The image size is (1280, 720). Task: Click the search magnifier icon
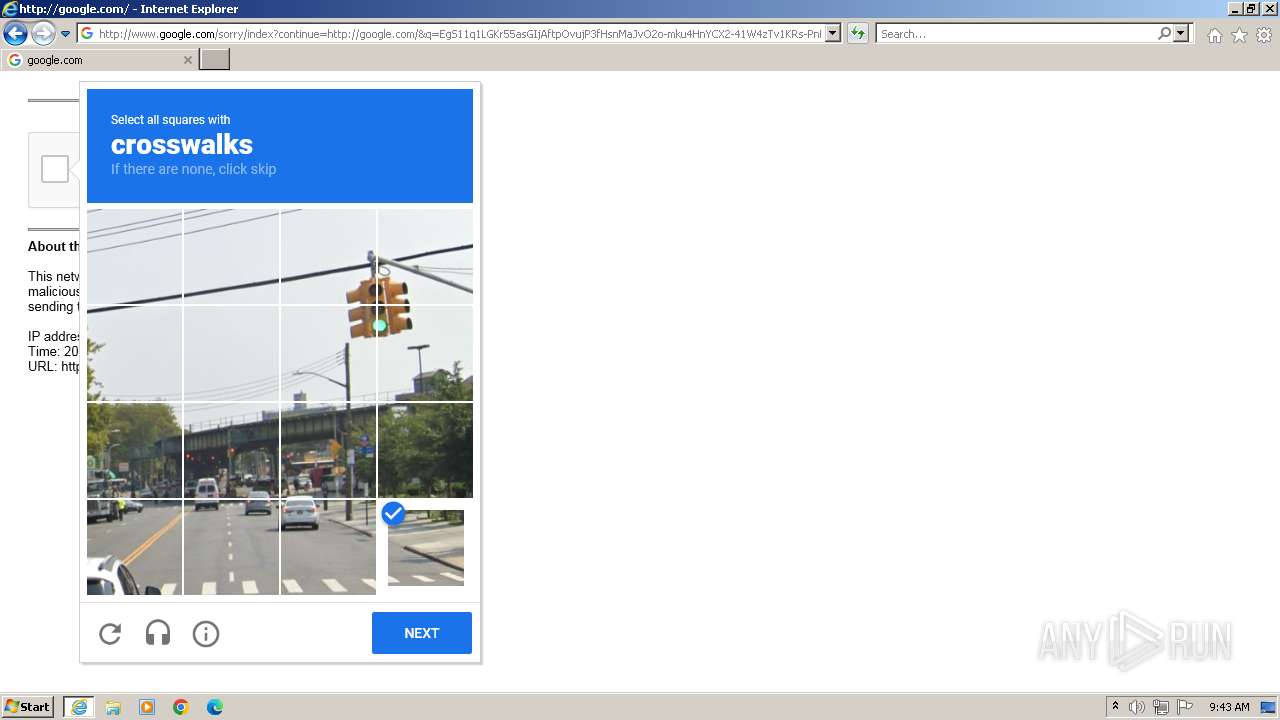[1164, 34]
